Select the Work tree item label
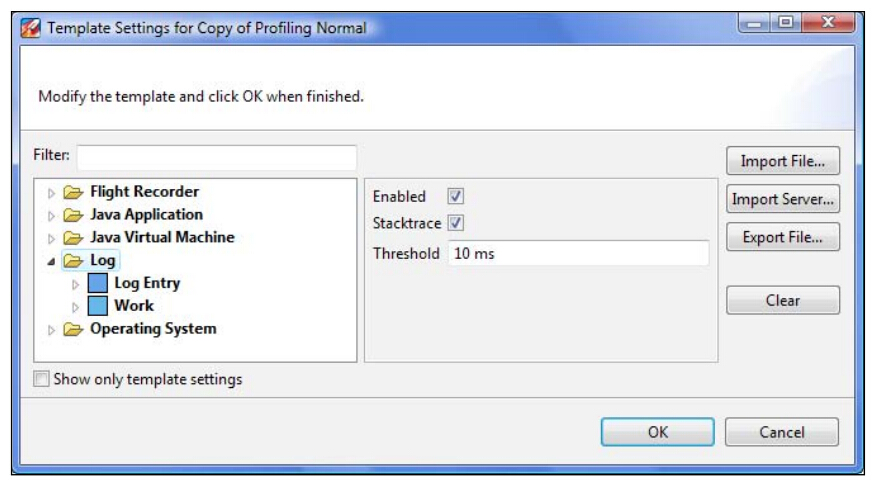 (134, 306)
